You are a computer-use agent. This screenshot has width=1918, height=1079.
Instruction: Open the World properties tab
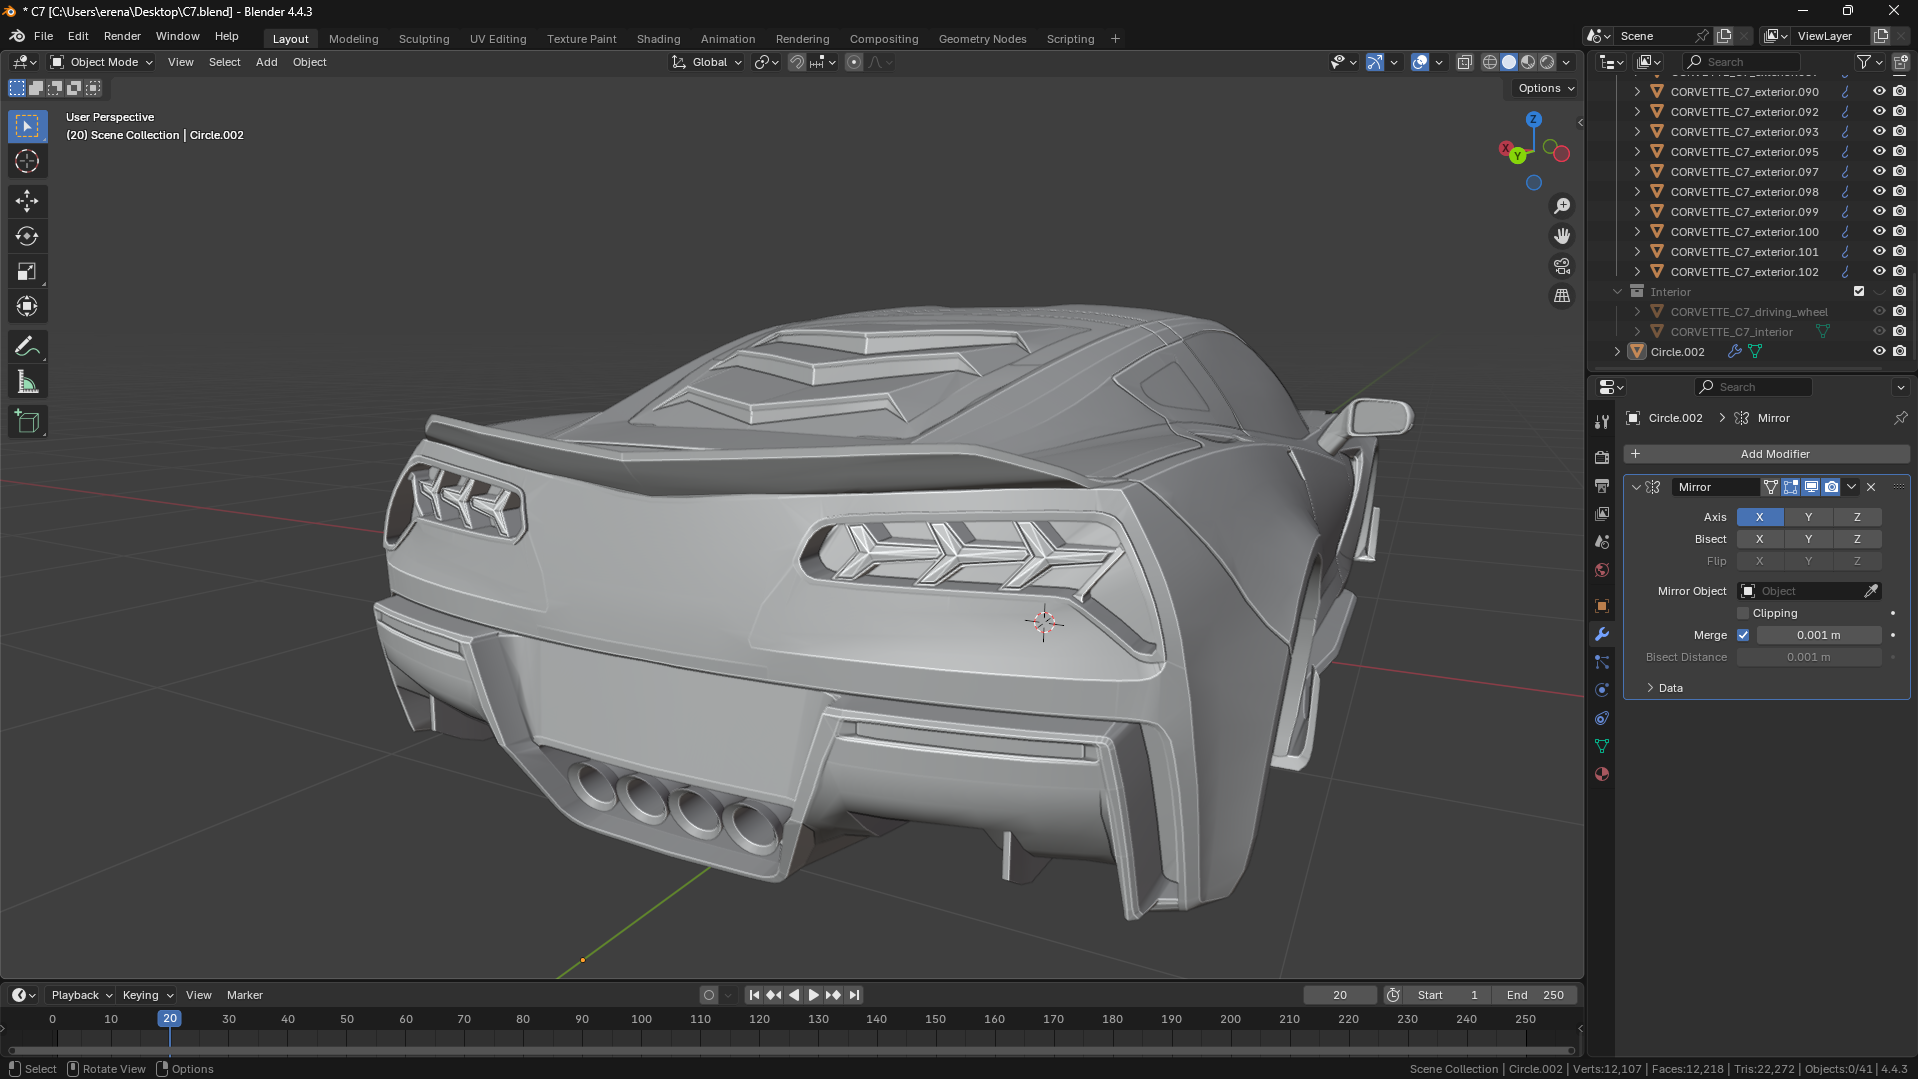1602,570
